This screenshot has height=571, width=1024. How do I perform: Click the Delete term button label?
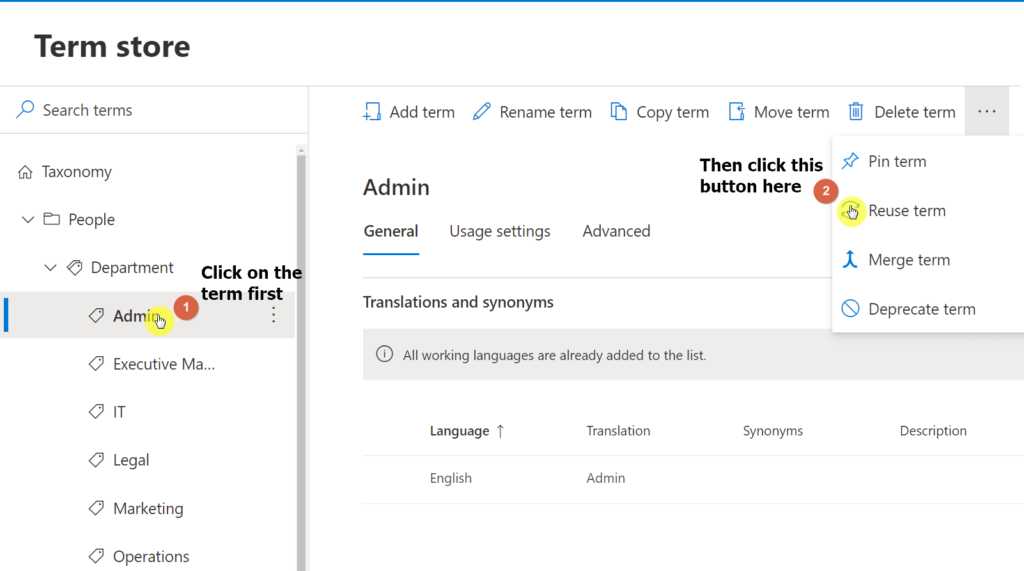coord(914,112)
